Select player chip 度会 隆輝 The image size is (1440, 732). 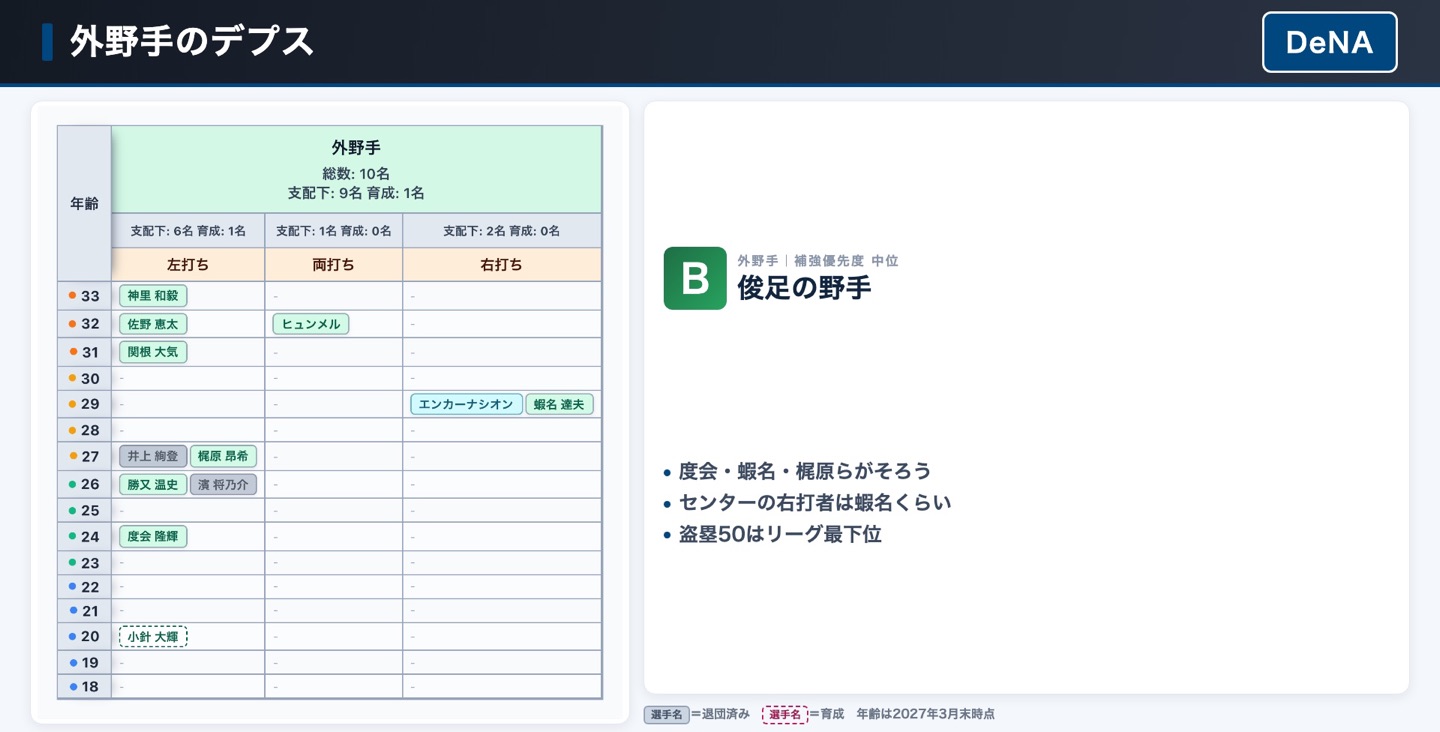coord(153,536)
